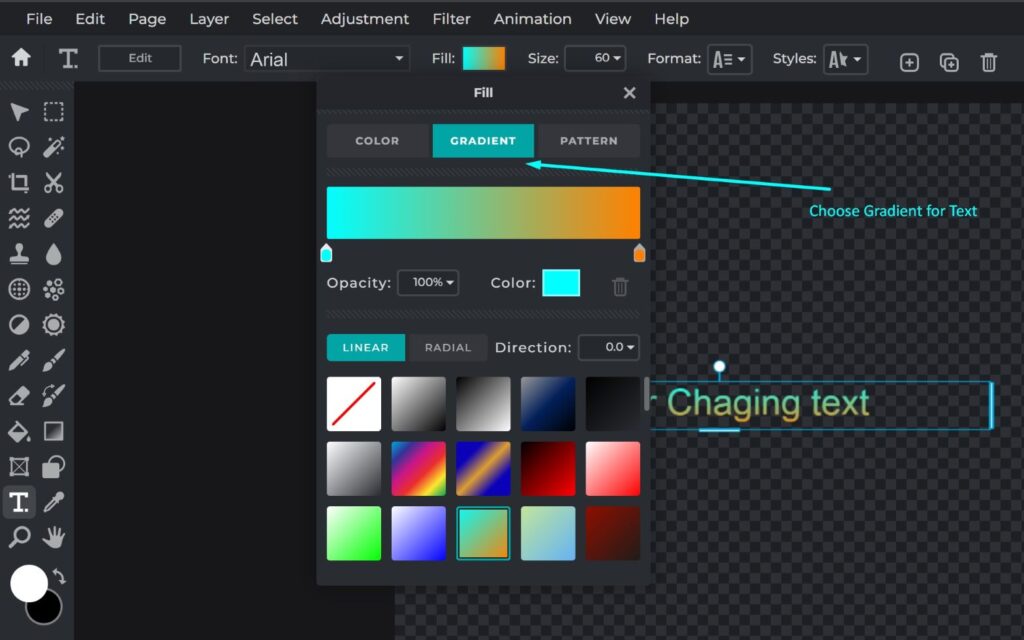Select the Pen drawing tool

point(19,360)
